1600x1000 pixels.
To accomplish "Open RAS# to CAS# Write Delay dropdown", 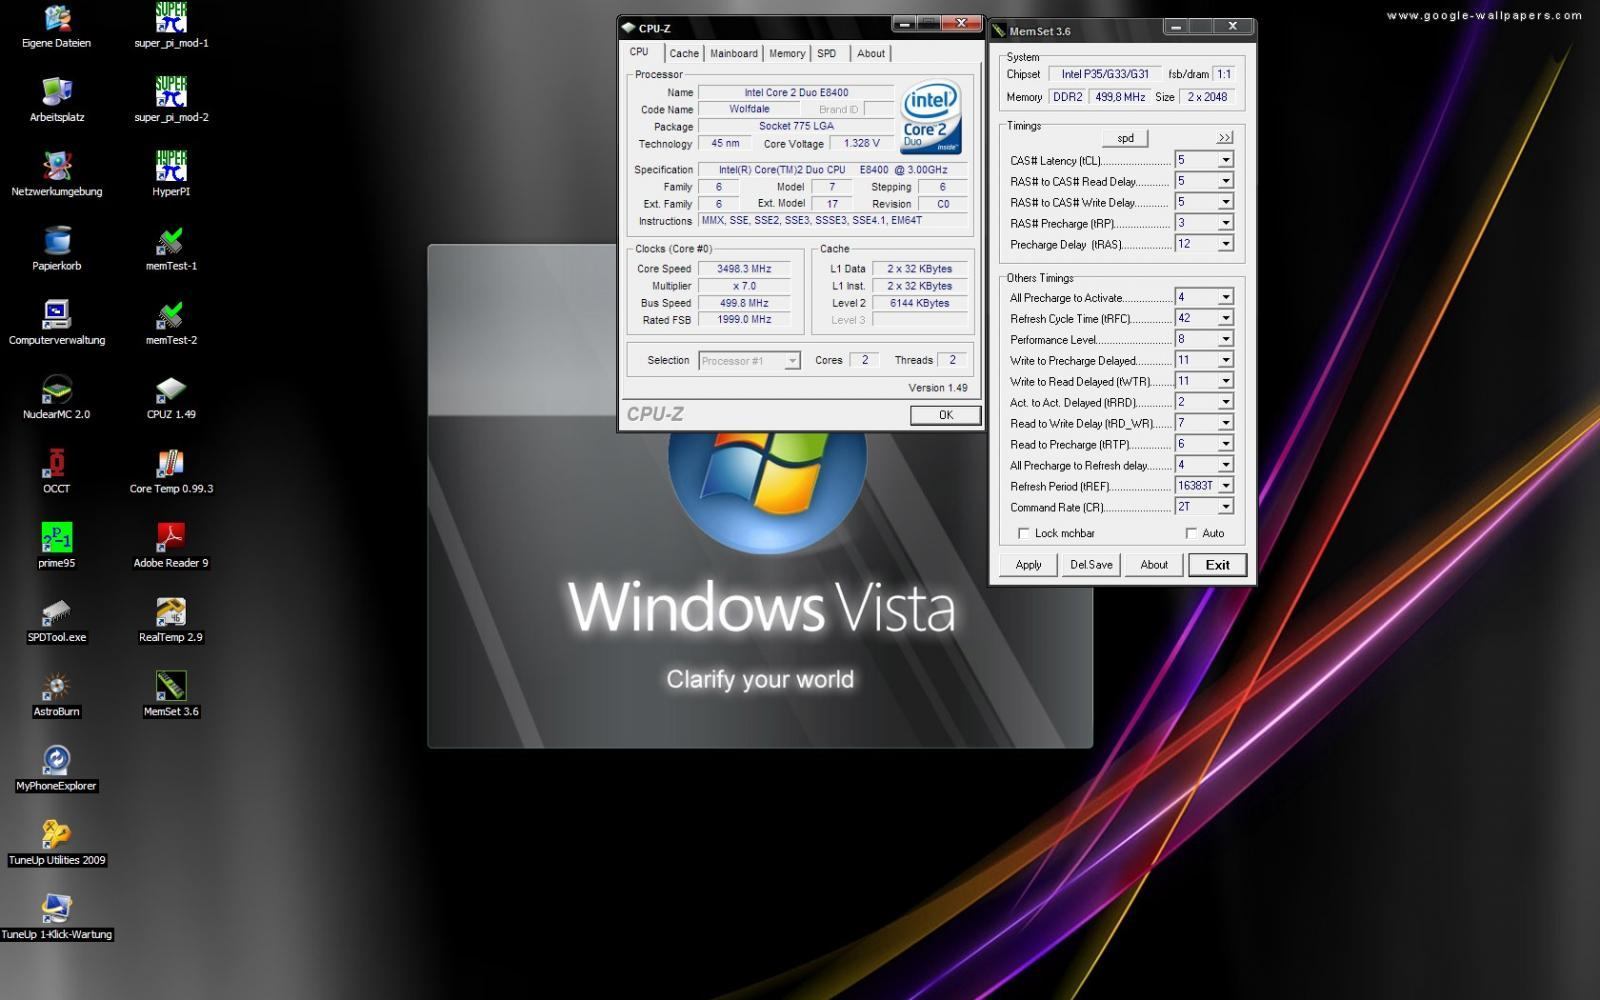I will click(1225, 202).
